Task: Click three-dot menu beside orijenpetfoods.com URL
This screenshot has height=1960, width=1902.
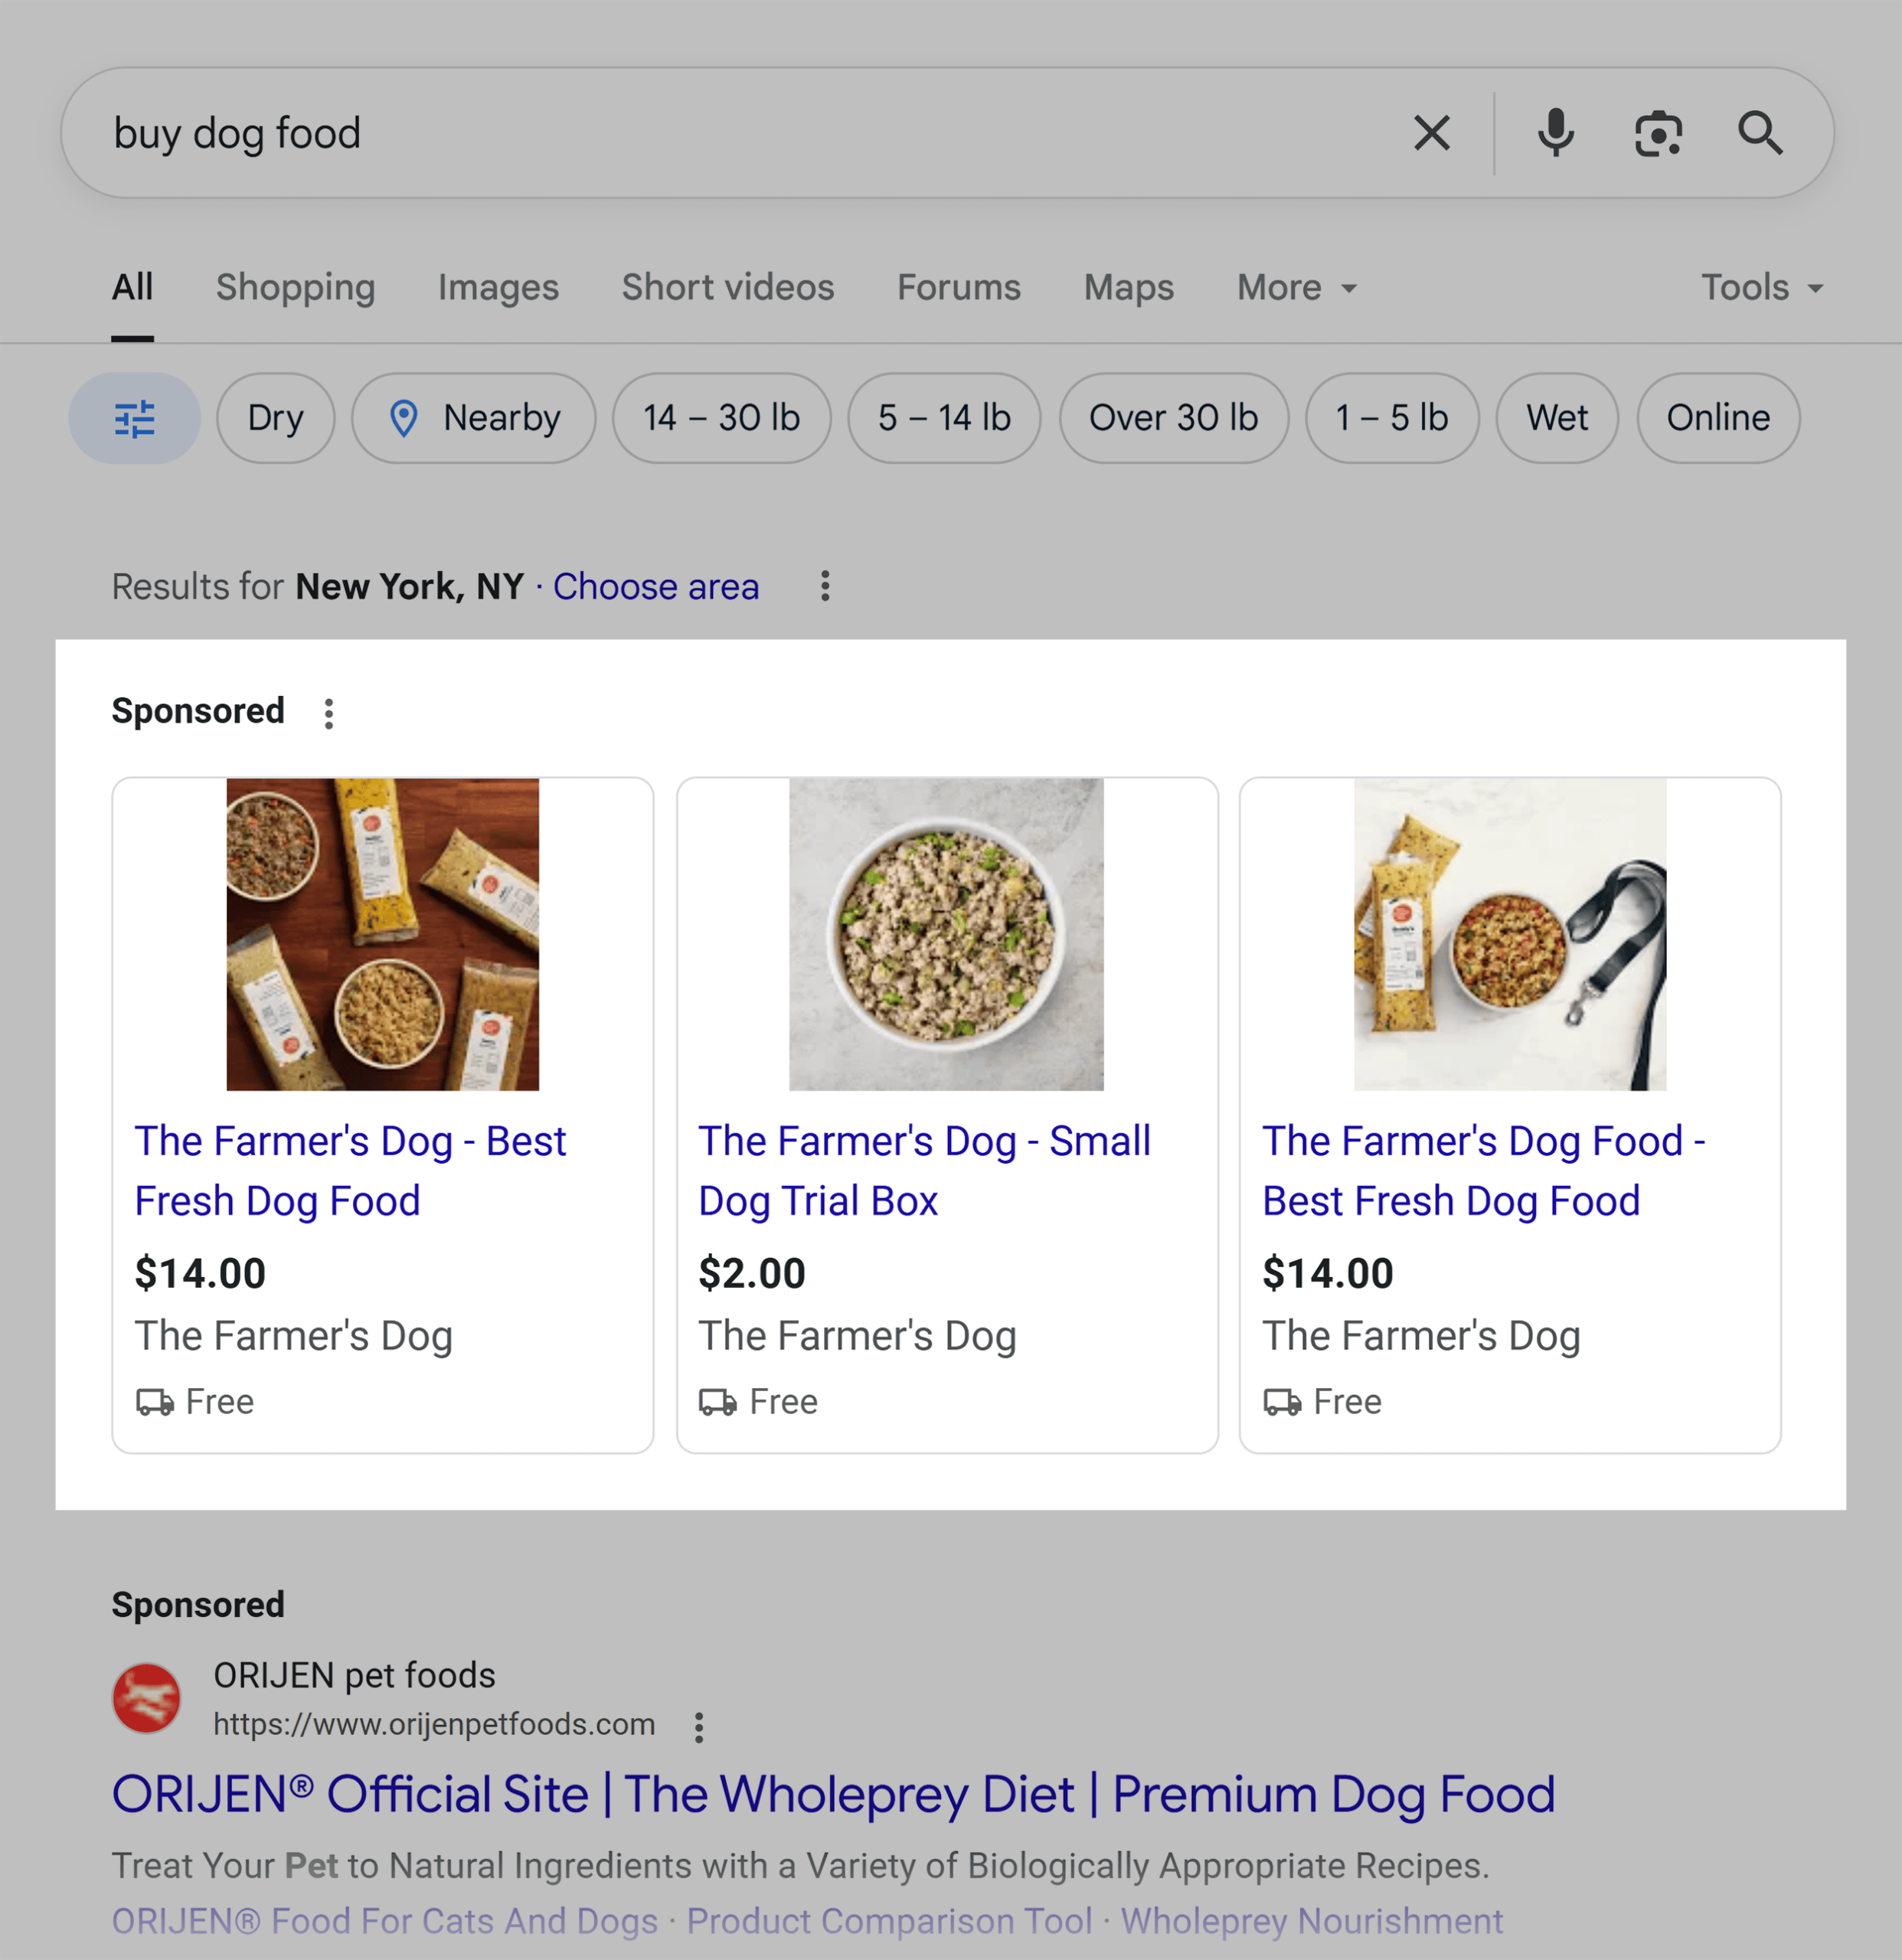Action: (x=698, y=1727)
